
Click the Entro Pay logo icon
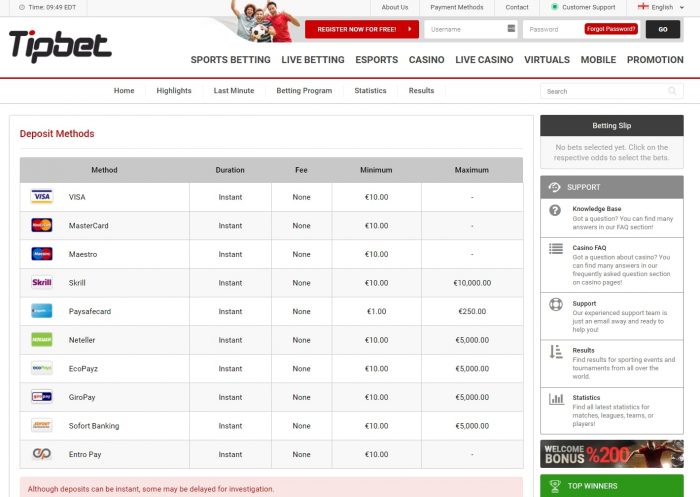click(42, 454)
